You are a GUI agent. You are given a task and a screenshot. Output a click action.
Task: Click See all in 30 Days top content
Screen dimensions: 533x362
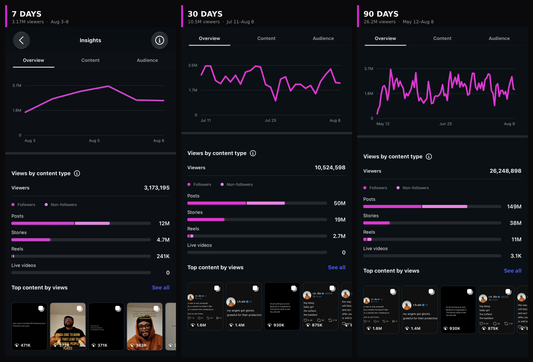pos(337,268)
